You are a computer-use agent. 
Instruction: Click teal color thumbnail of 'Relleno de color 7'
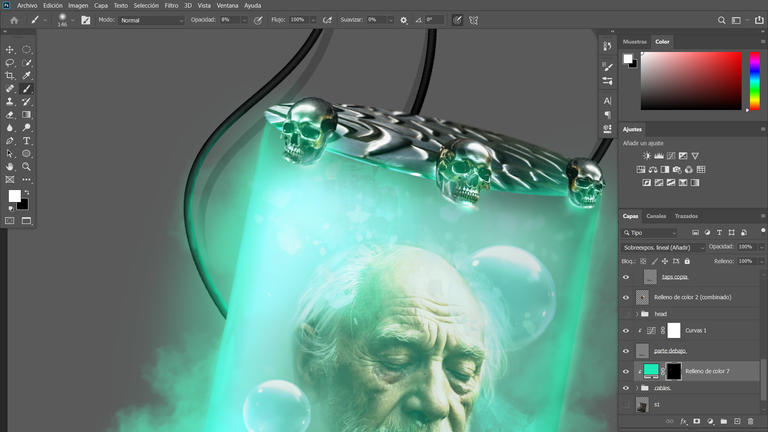pos(651,370)
